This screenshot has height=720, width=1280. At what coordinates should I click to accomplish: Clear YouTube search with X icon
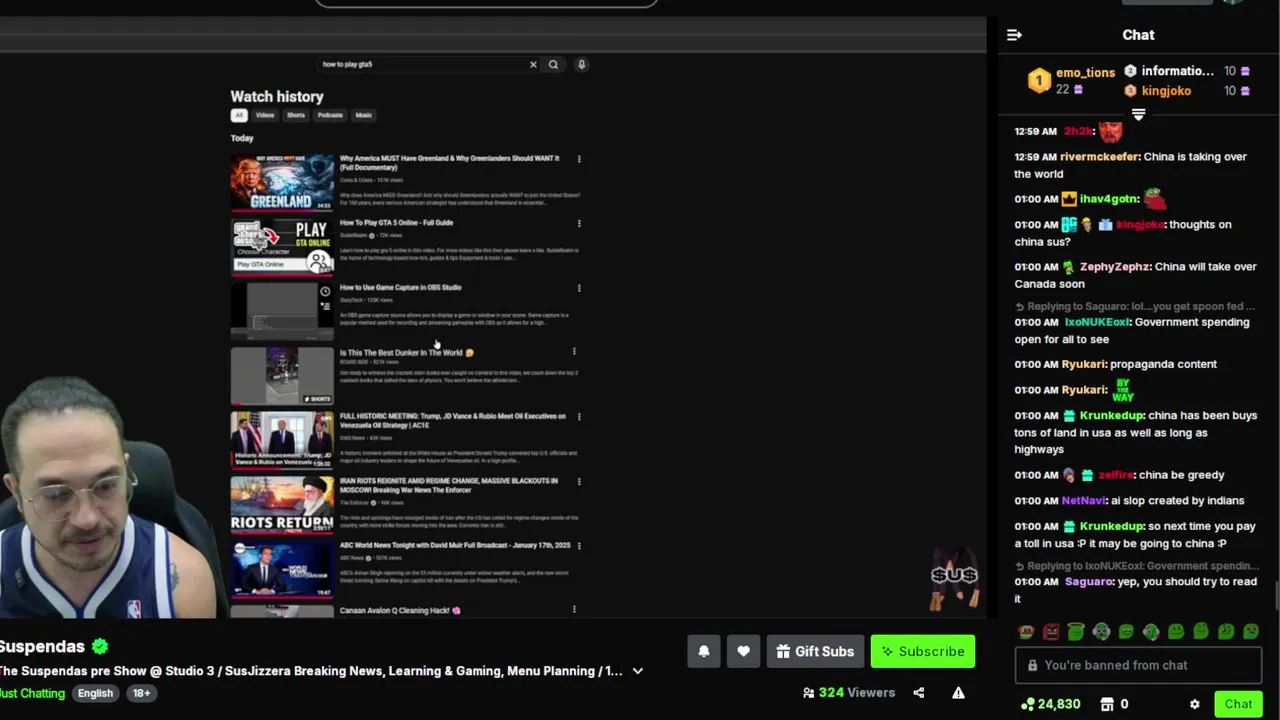[533, 64]
